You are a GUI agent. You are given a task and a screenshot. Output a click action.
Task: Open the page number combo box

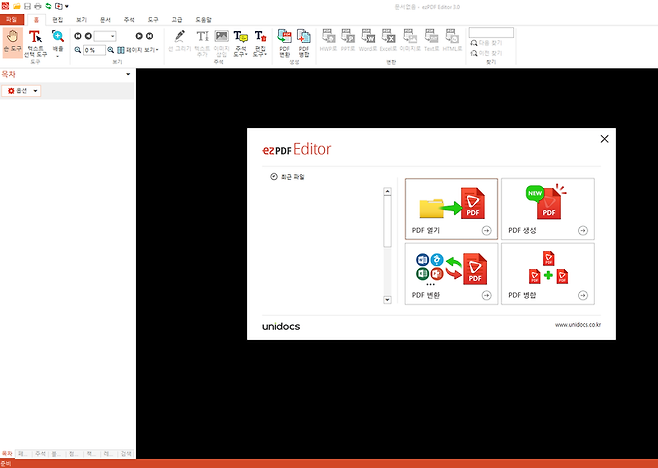(105, 36)
